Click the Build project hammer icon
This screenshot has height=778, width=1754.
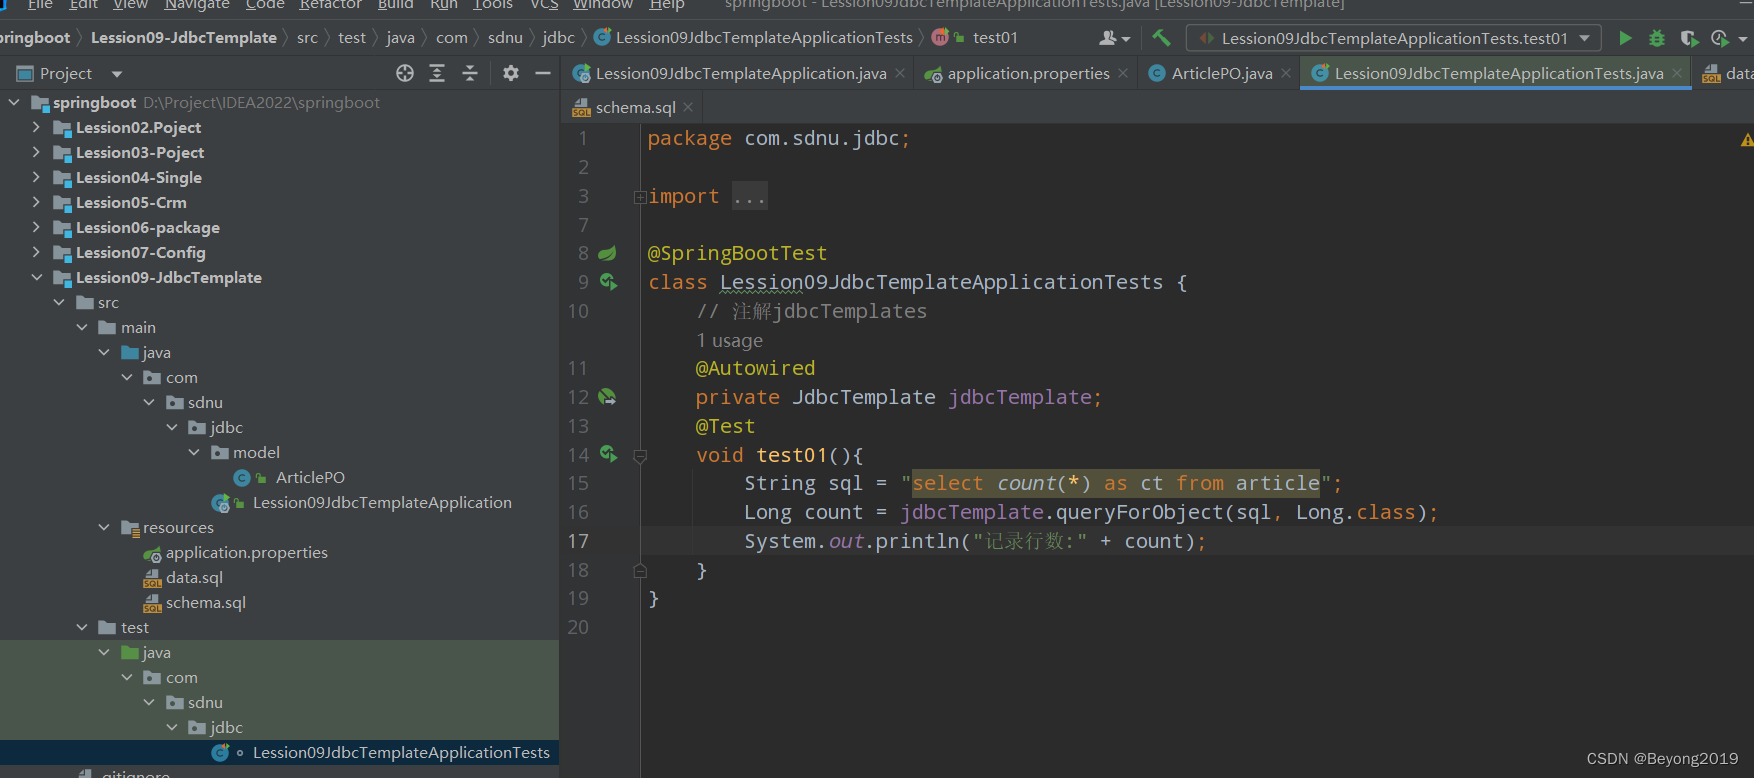1161,38
